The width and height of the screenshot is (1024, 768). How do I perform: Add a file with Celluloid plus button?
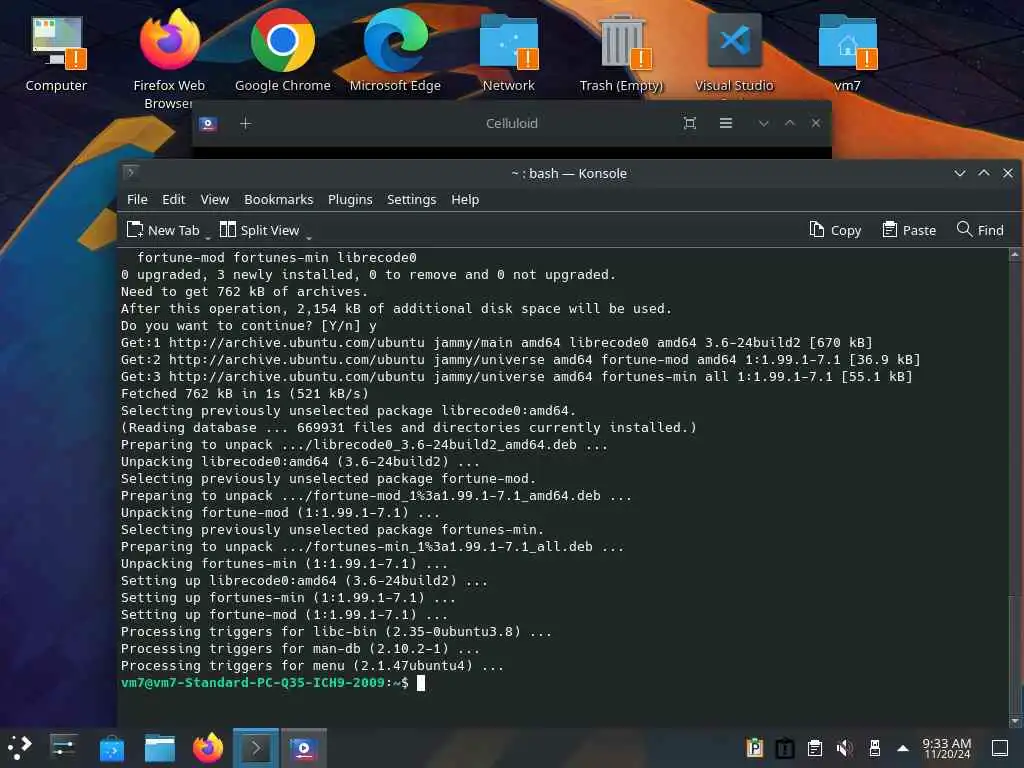coord(246,123)
